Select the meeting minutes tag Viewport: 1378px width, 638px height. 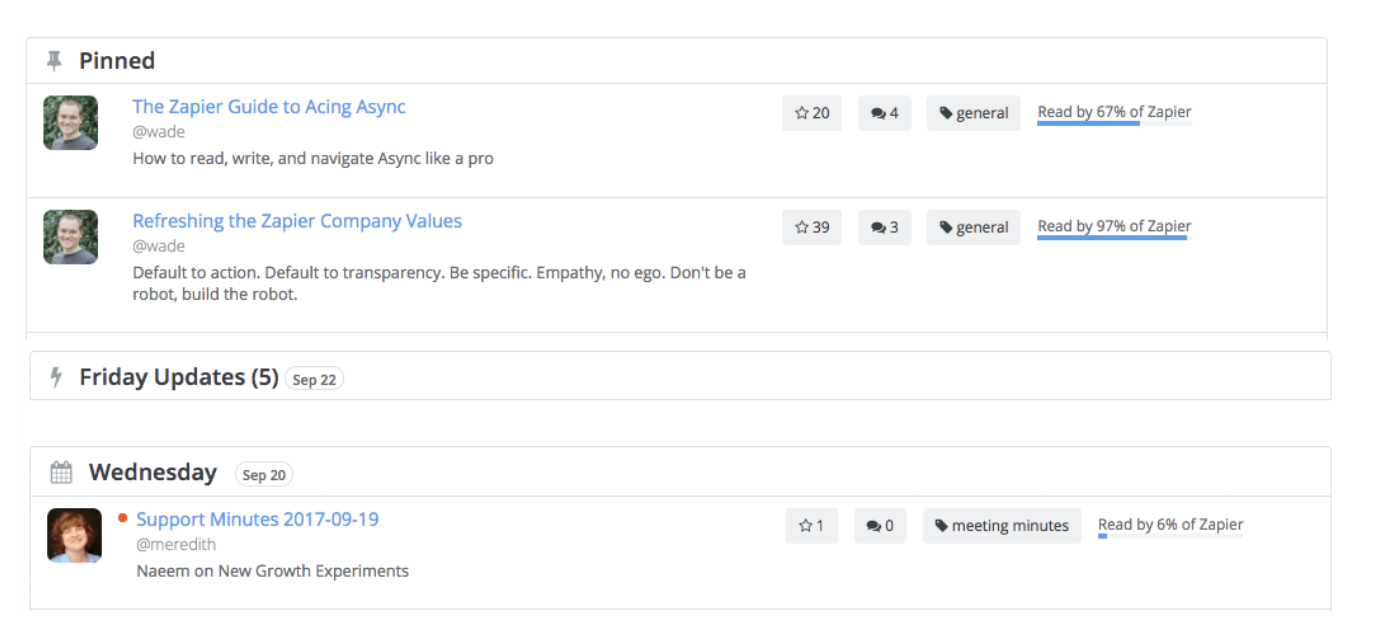coord(1001,525)
